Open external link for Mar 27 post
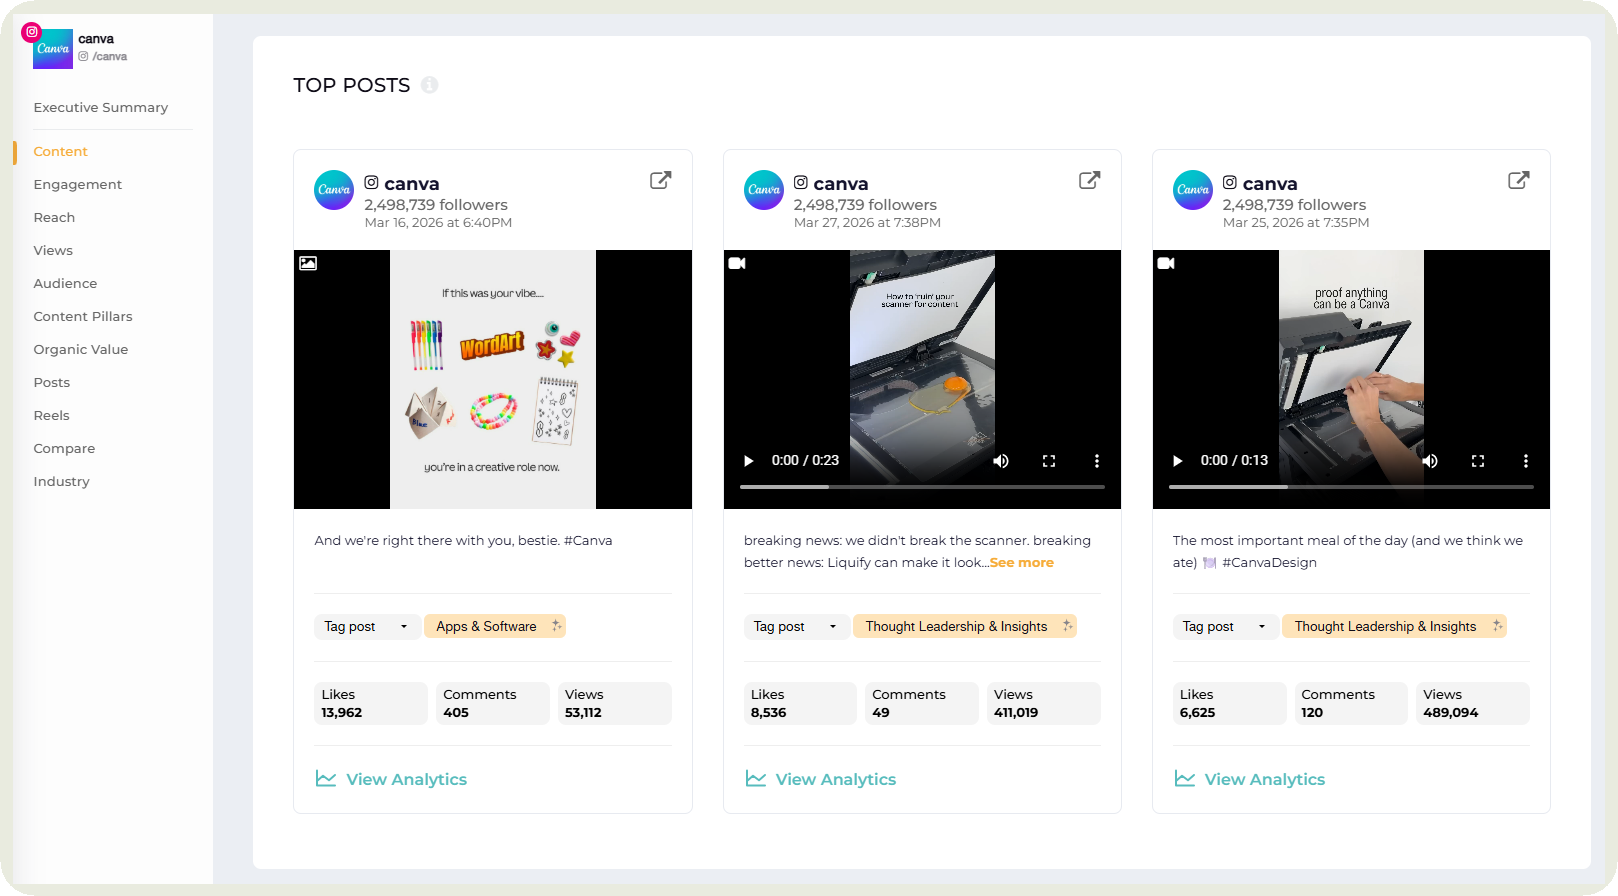Screen dimensions: 1618x896 1089,180
